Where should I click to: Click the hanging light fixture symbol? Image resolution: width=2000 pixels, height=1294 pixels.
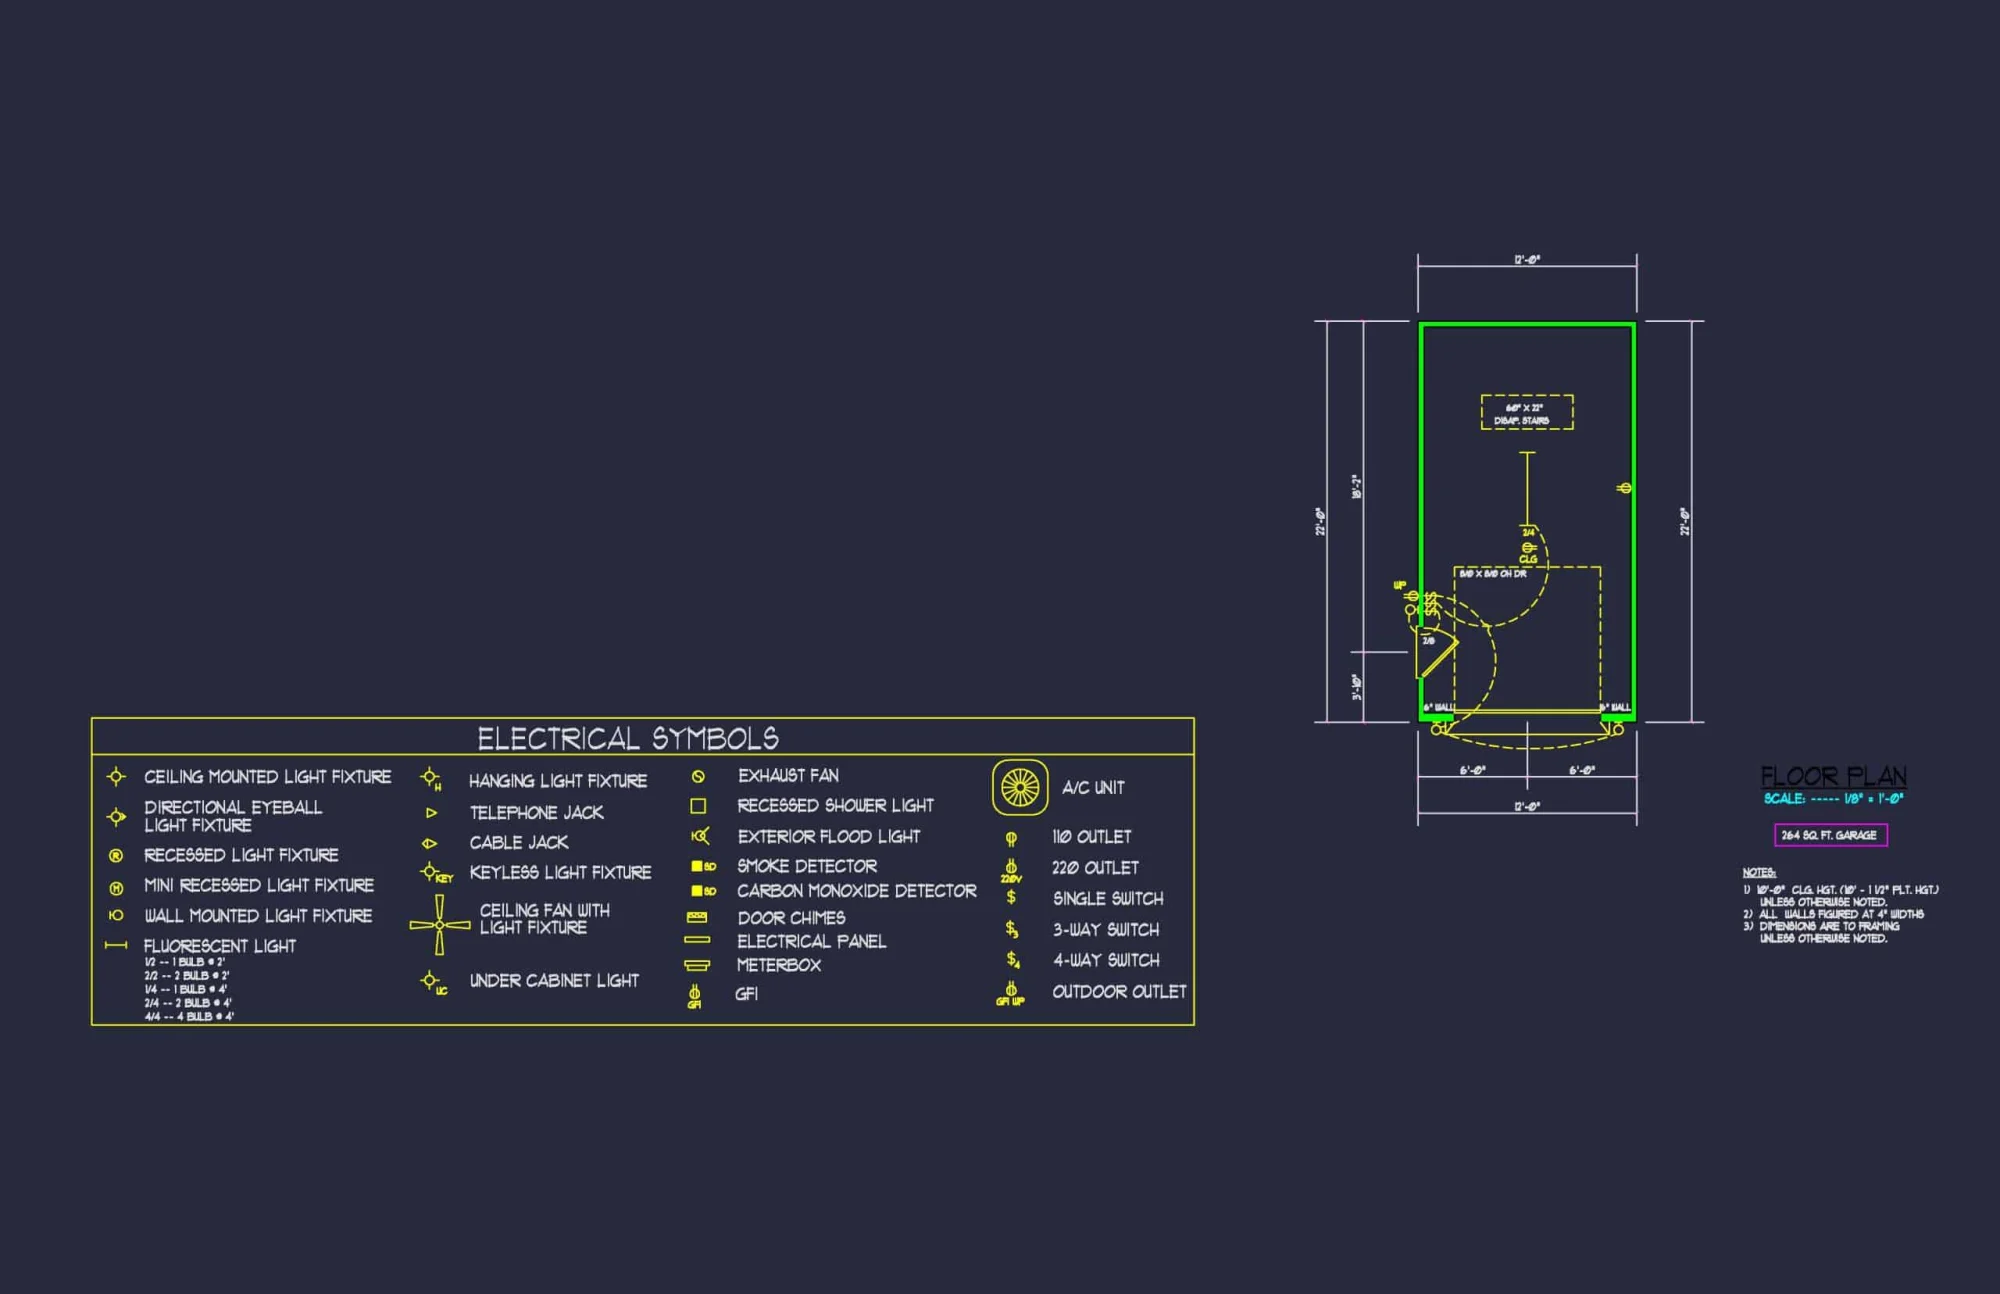coord(430,776)
